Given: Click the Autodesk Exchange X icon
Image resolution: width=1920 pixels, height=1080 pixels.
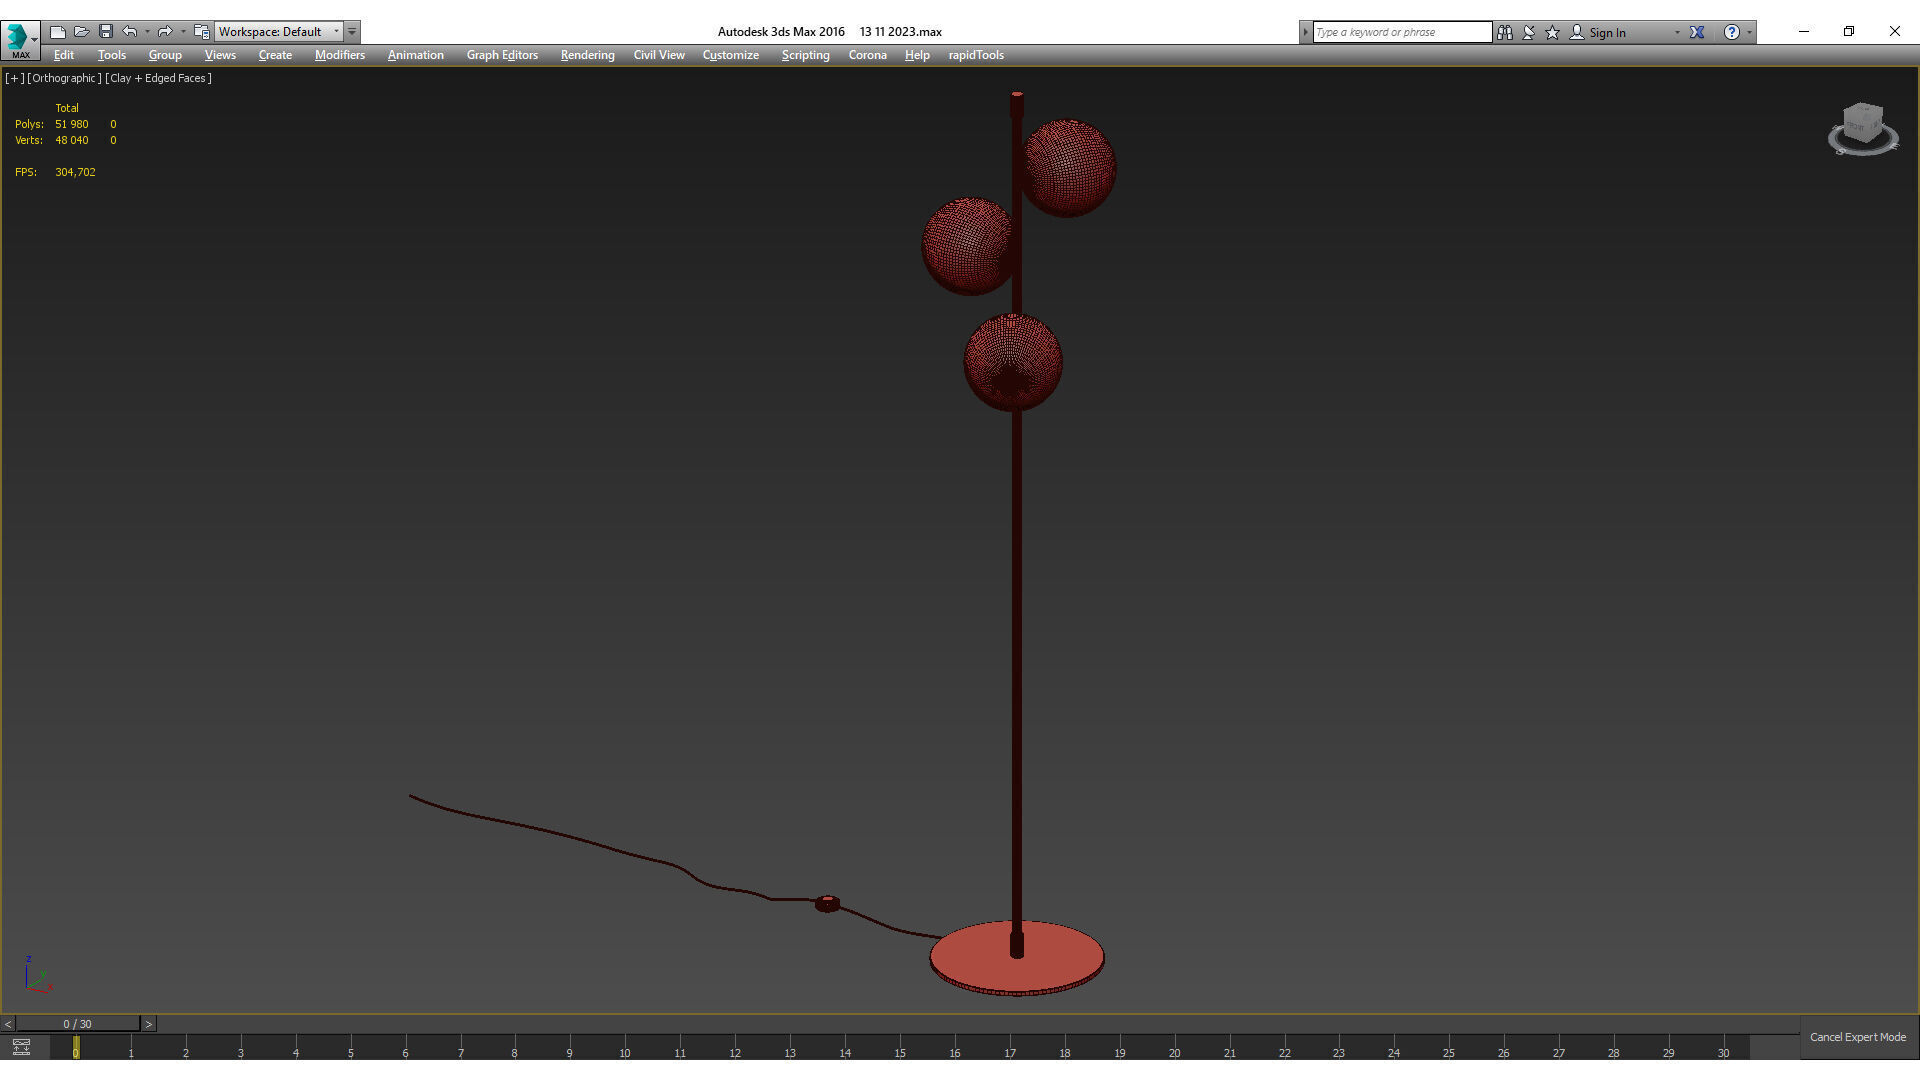Looking at the screenshot, I should coord(1697,32).
